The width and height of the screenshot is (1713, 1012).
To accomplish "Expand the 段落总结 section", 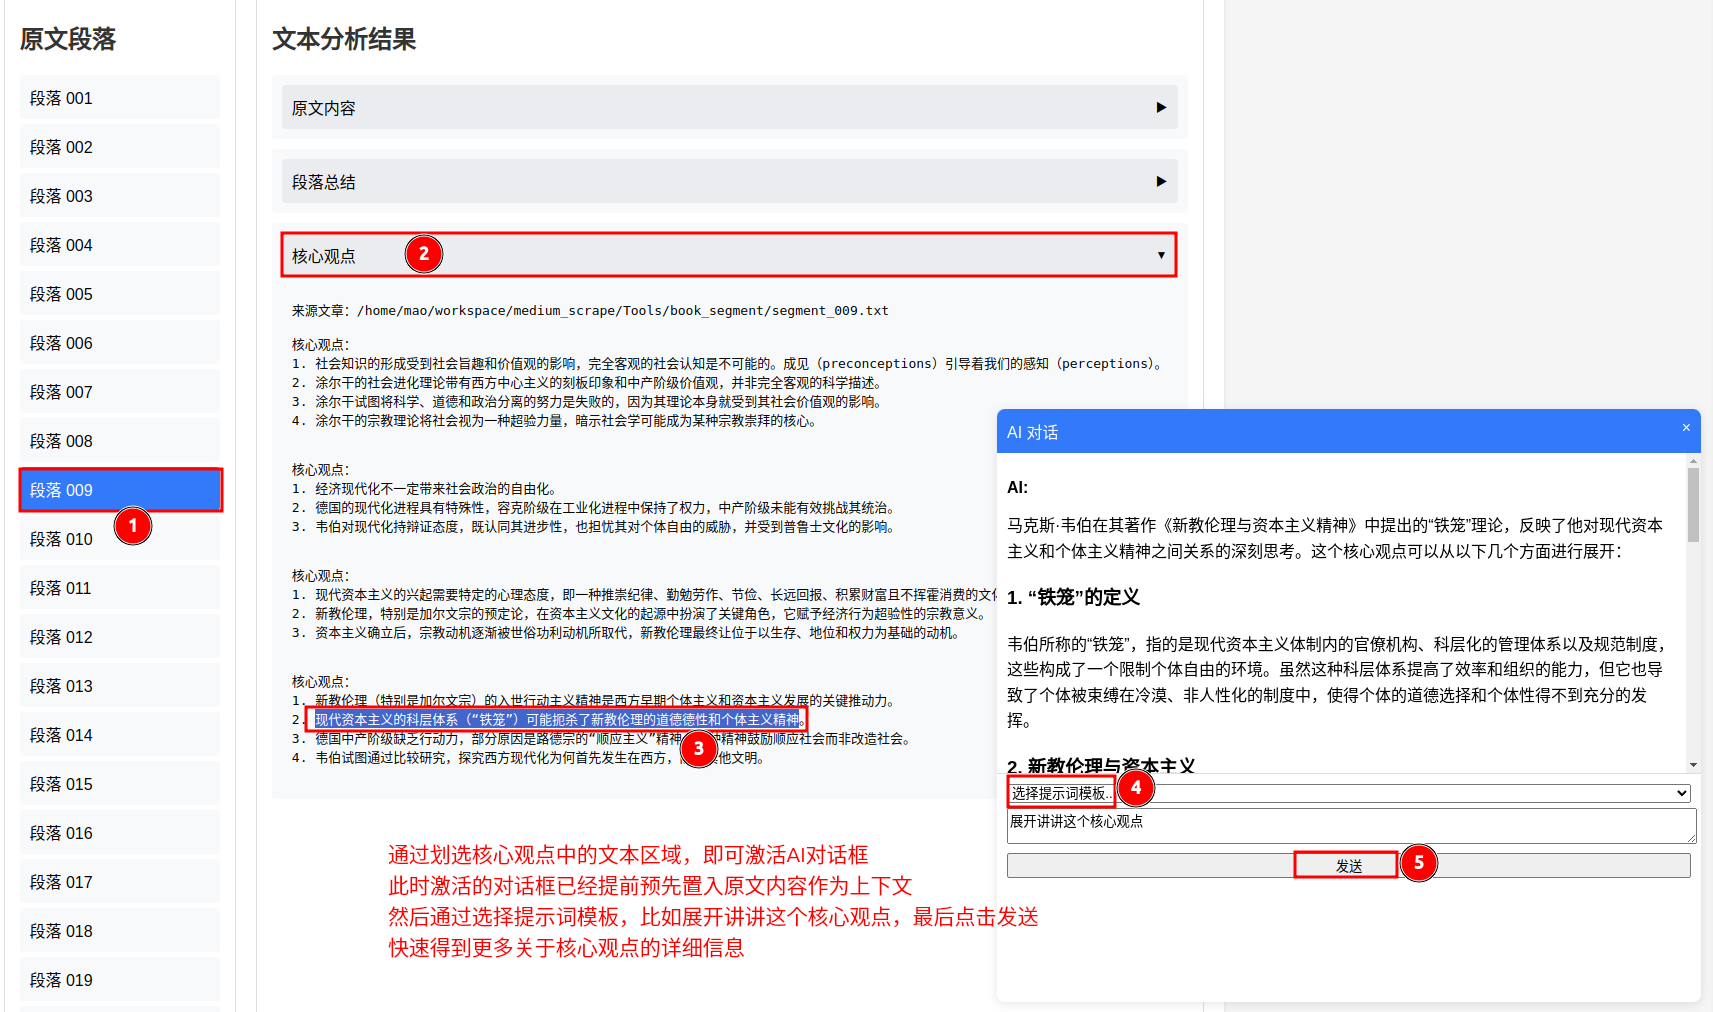I will pyautogui.click(x=728, y=181).
